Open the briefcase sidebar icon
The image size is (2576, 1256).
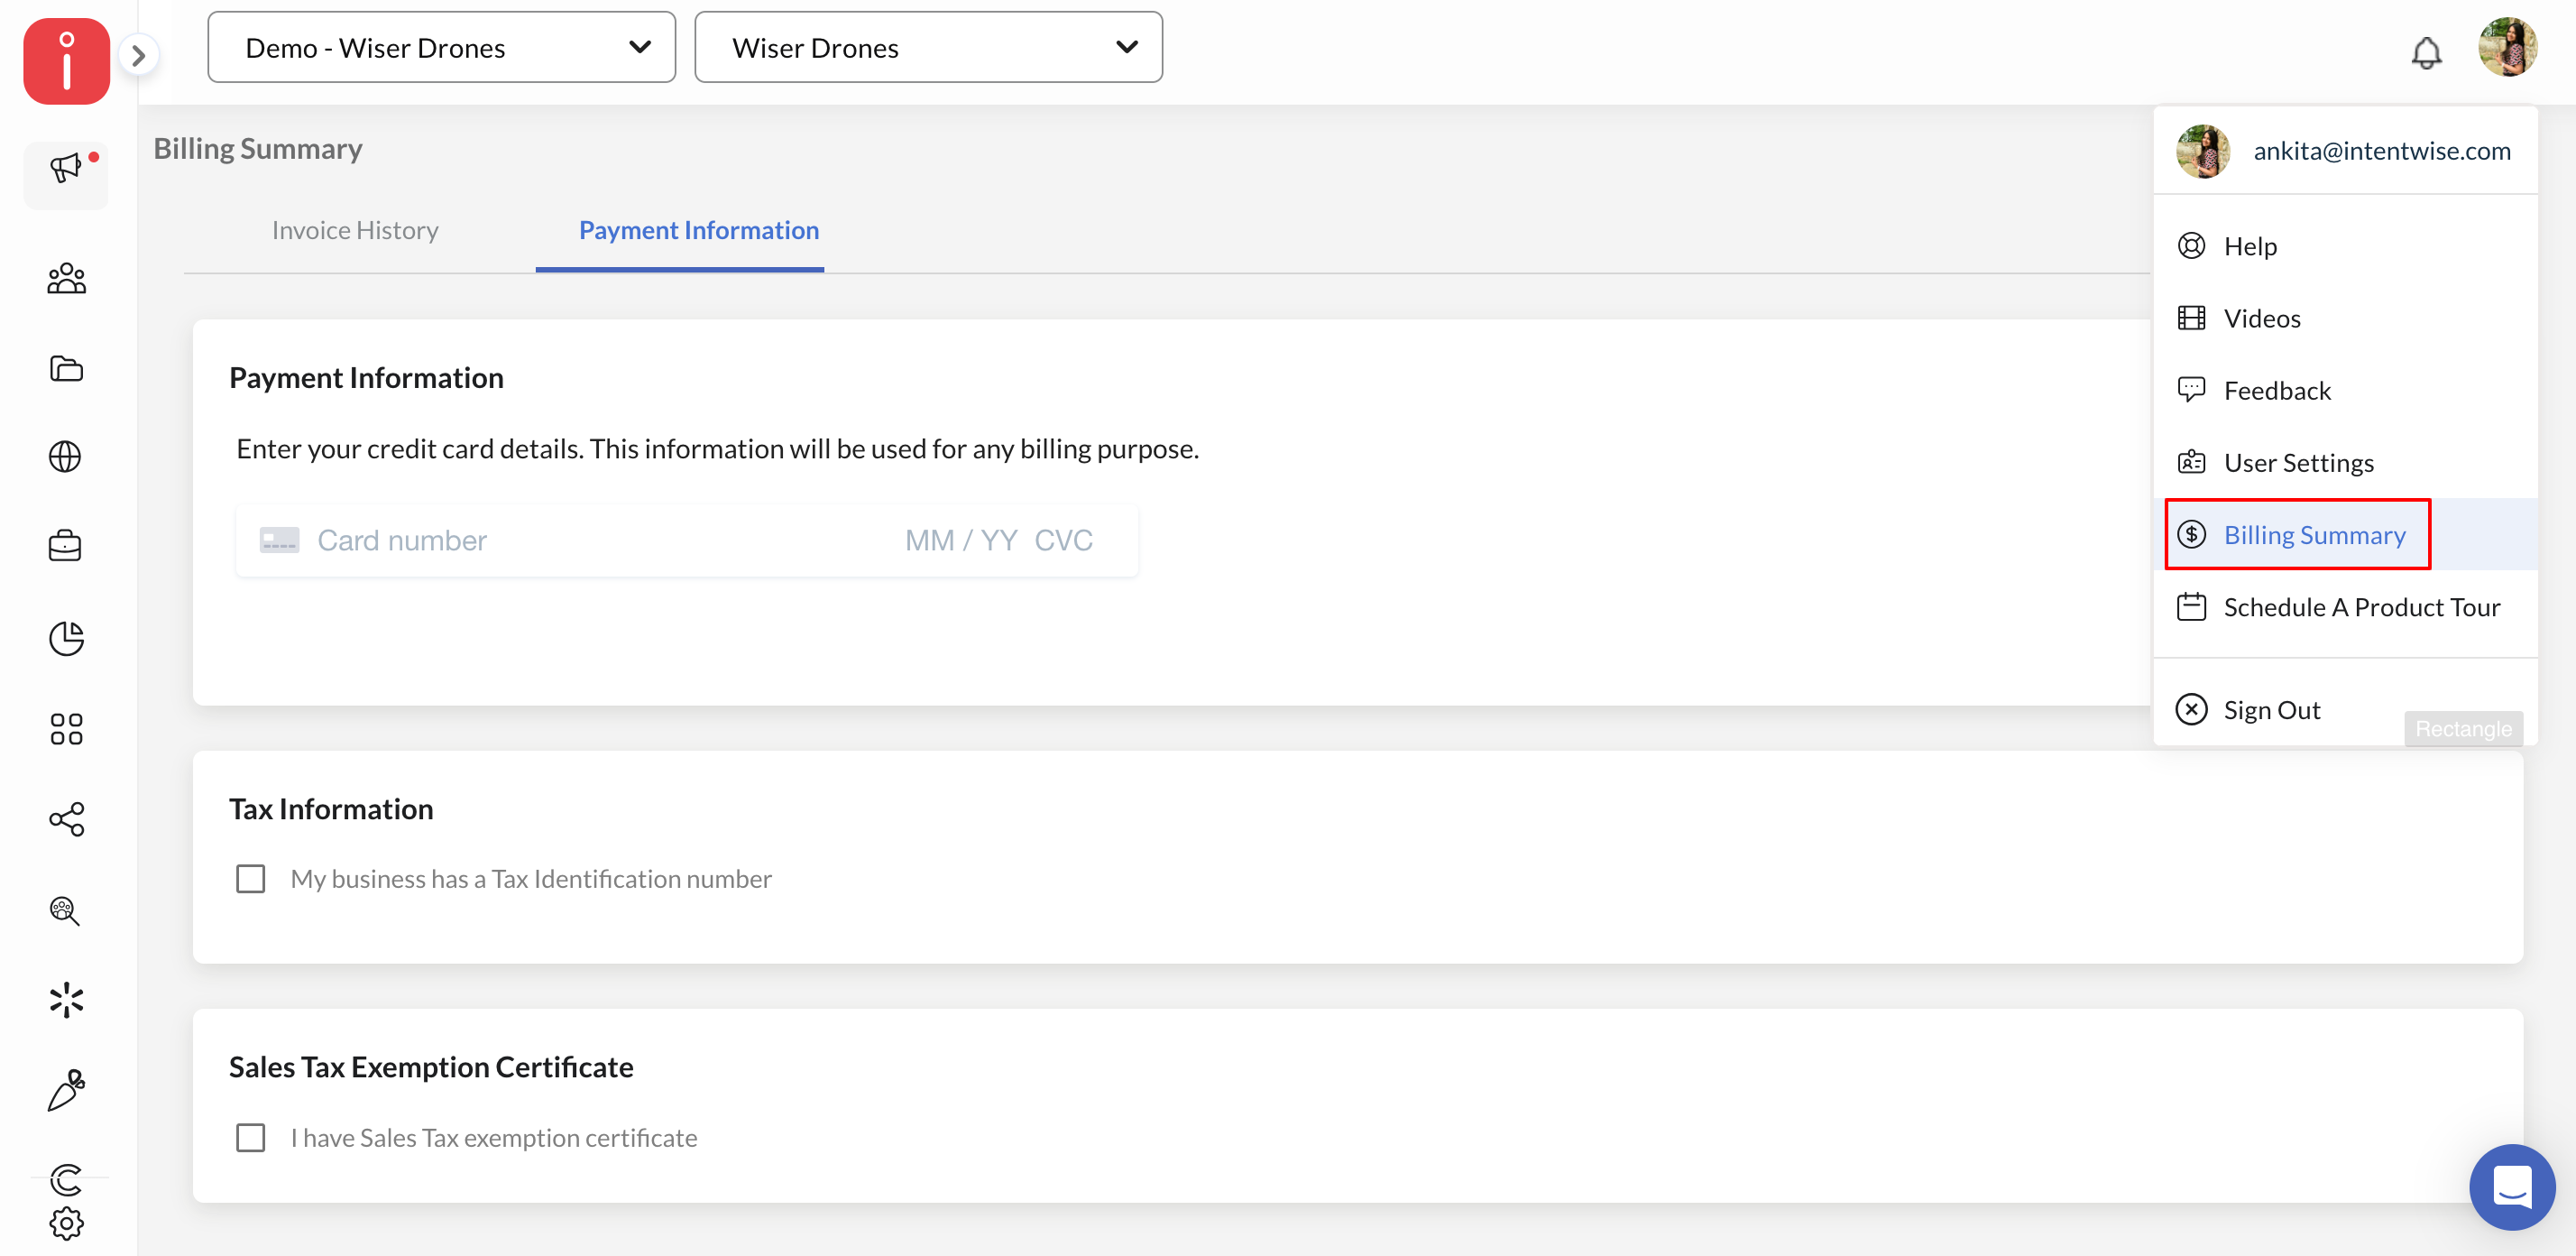pyautogui.click(x=66, y=546)
